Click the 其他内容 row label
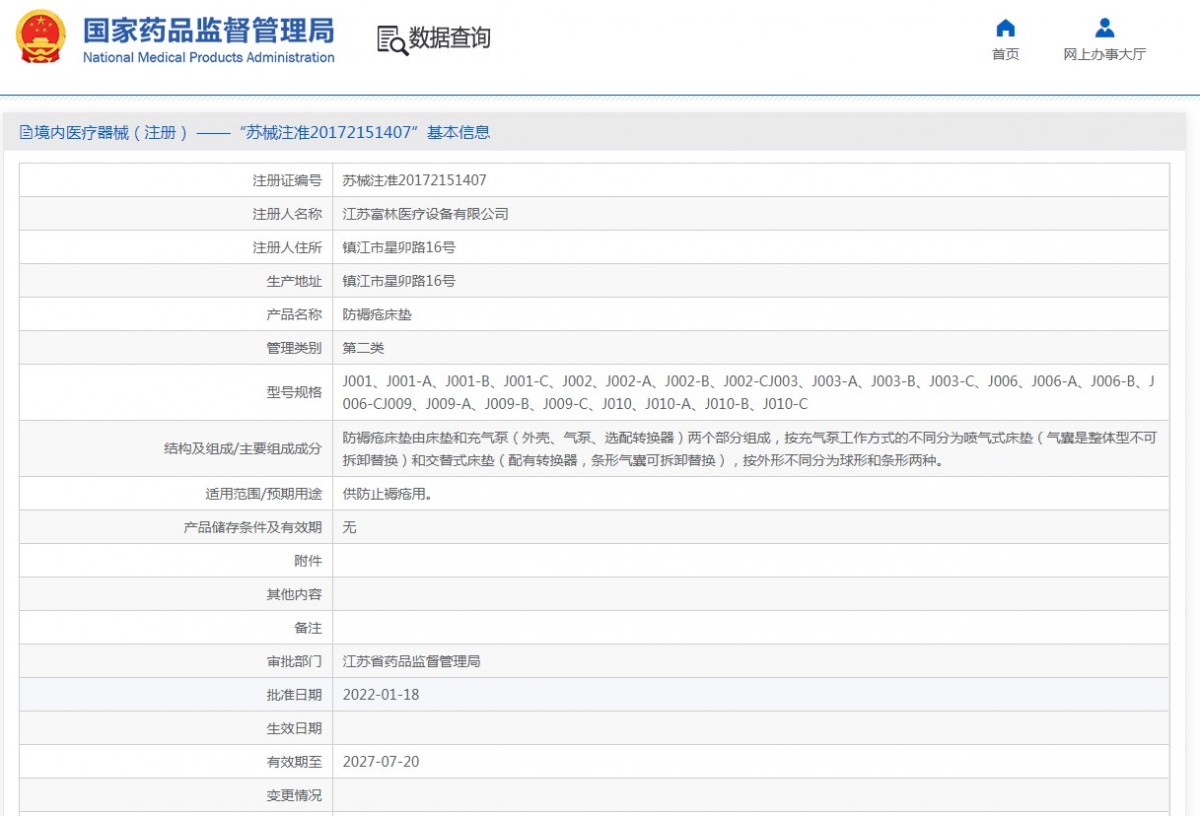 (294, 595)
